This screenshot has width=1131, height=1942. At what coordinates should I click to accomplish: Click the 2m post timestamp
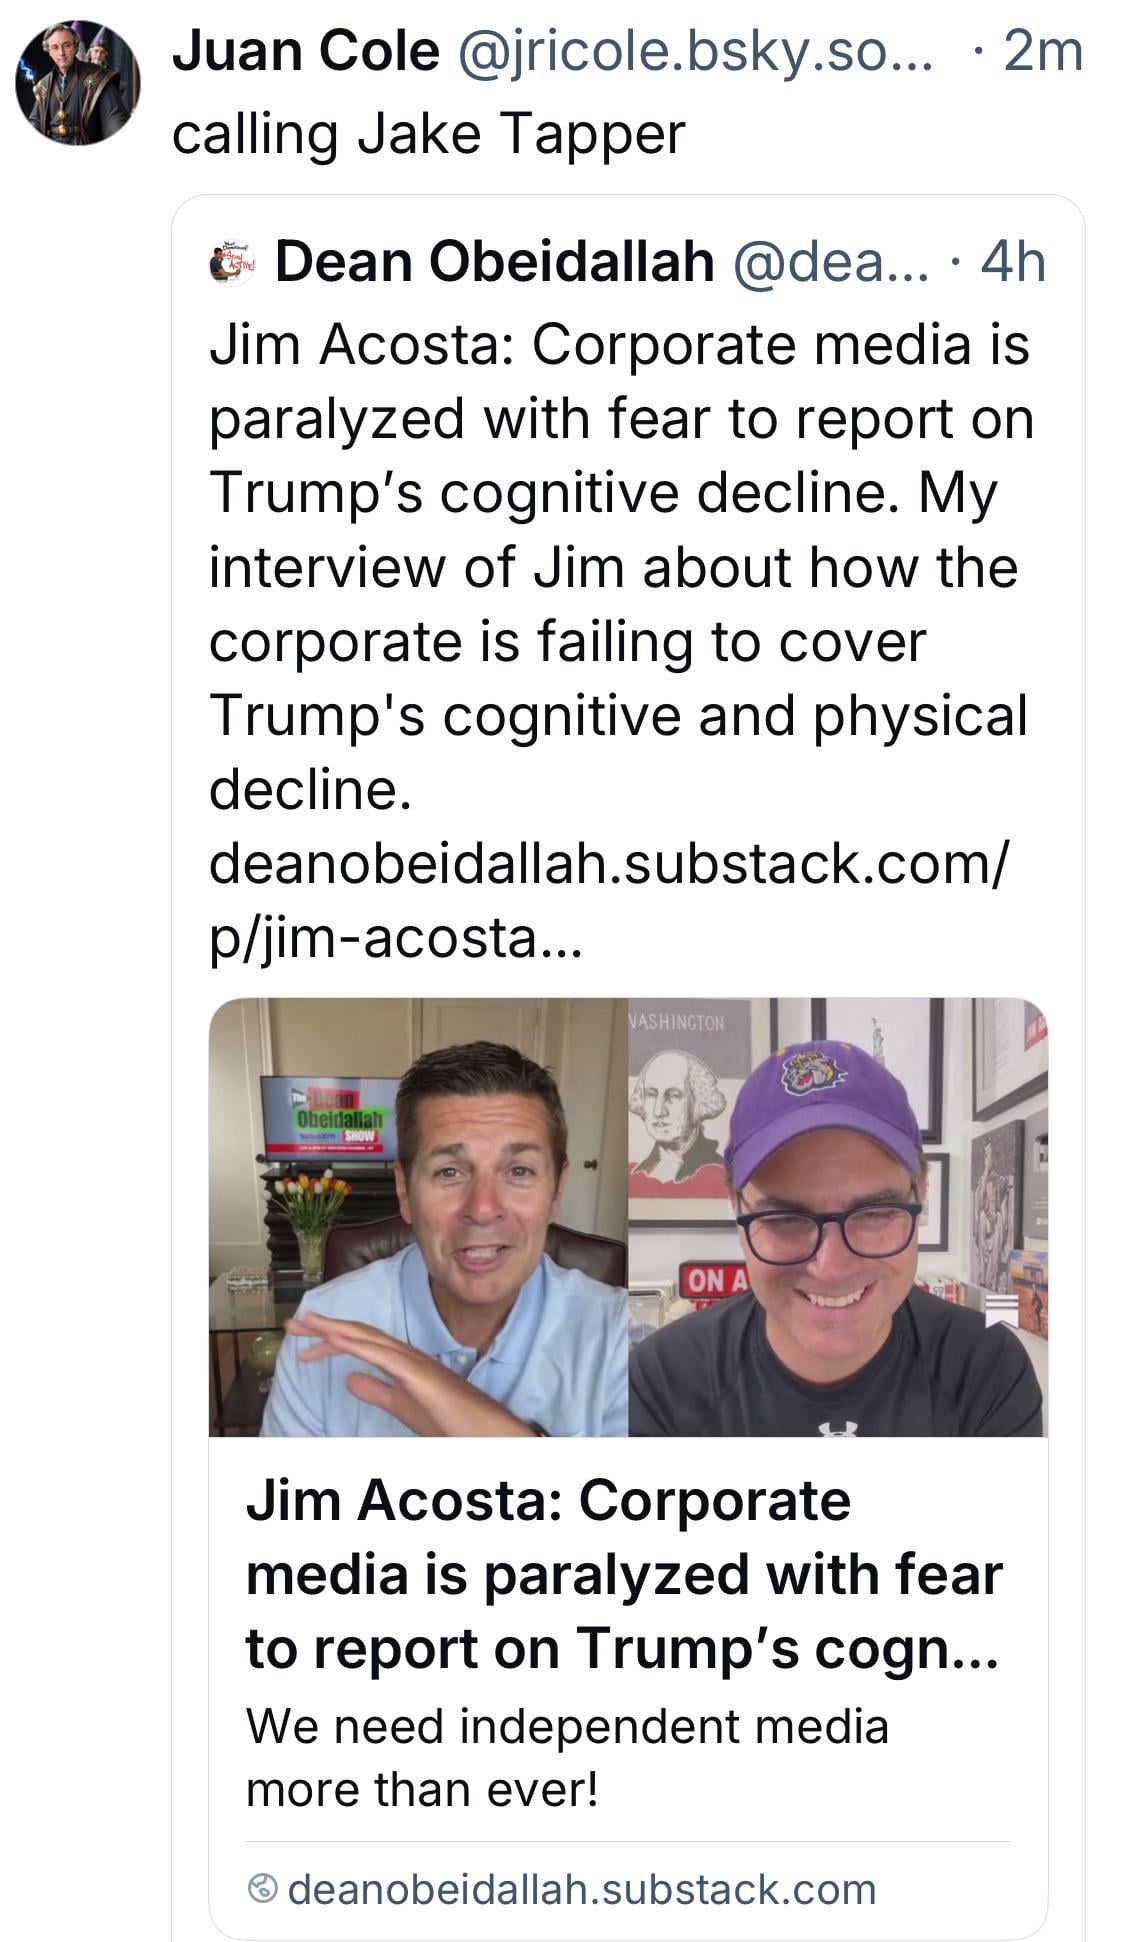[1042, 51]
